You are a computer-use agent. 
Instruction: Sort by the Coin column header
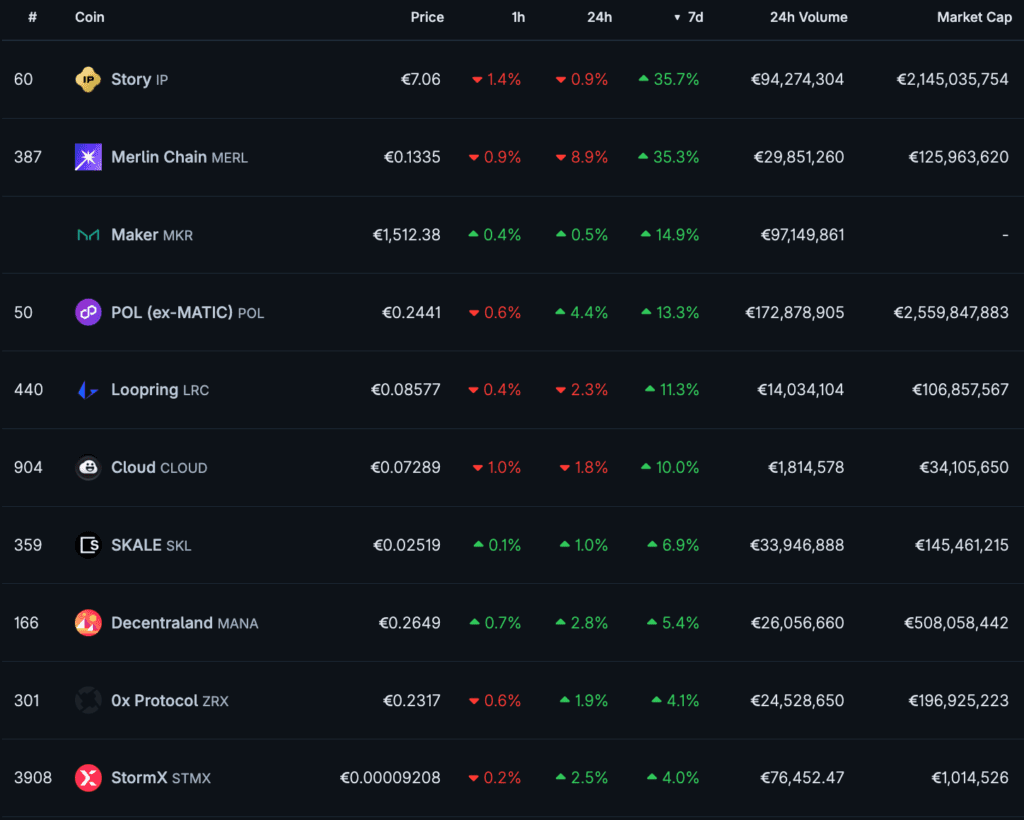(x=89, y=18)
